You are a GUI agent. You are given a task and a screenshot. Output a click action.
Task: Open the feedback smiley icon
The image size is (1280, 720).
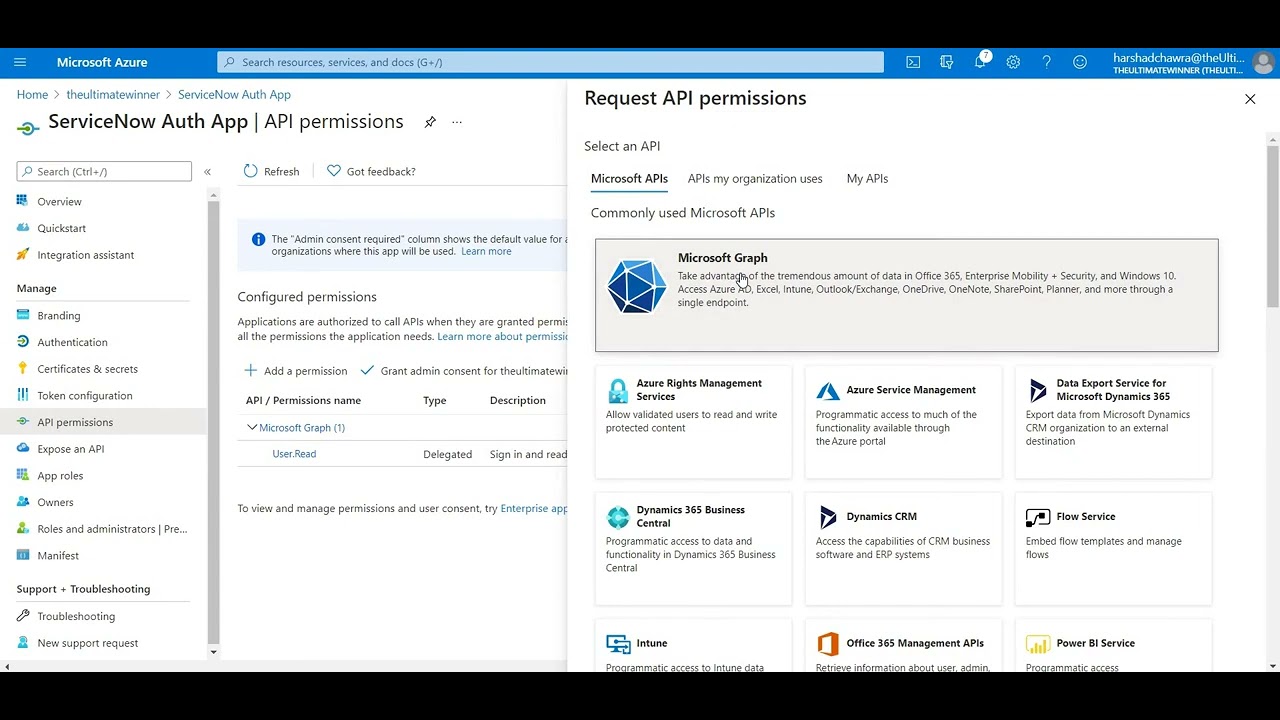(x=1080, y=62)
